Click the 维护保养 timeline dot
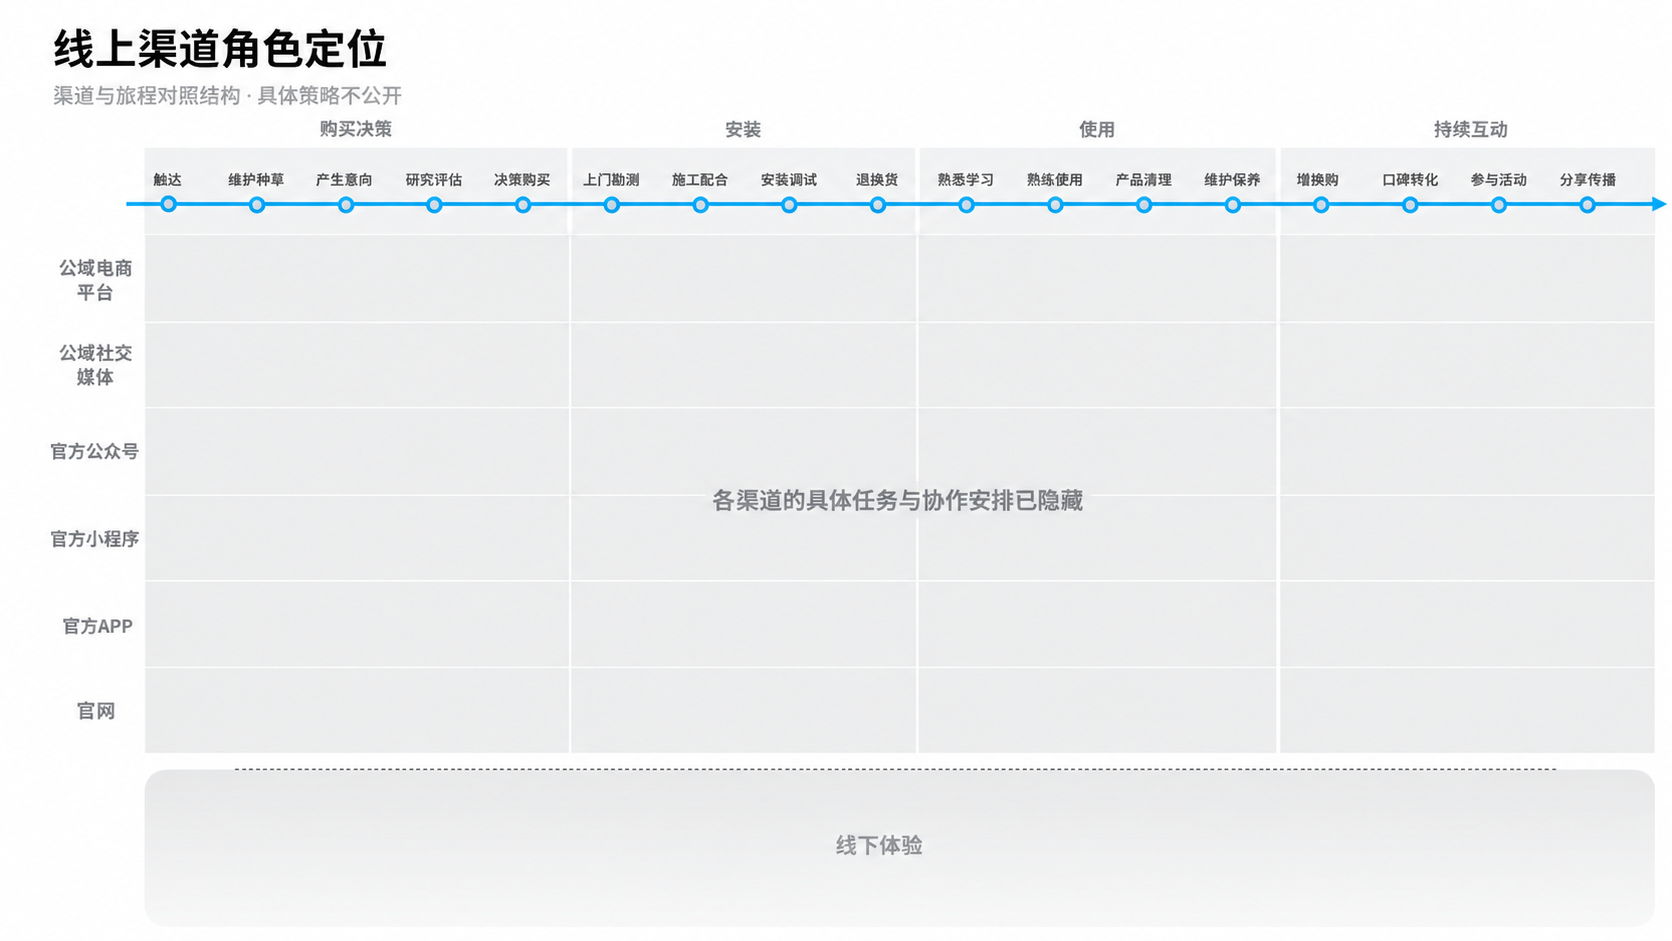The height and width of the screenshot is (941, 1672). coord(1233,205)
